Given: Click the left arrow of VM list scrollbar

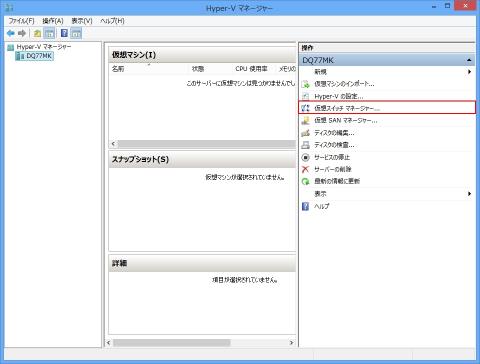Looking at the screenshot, I should [113, 144].
